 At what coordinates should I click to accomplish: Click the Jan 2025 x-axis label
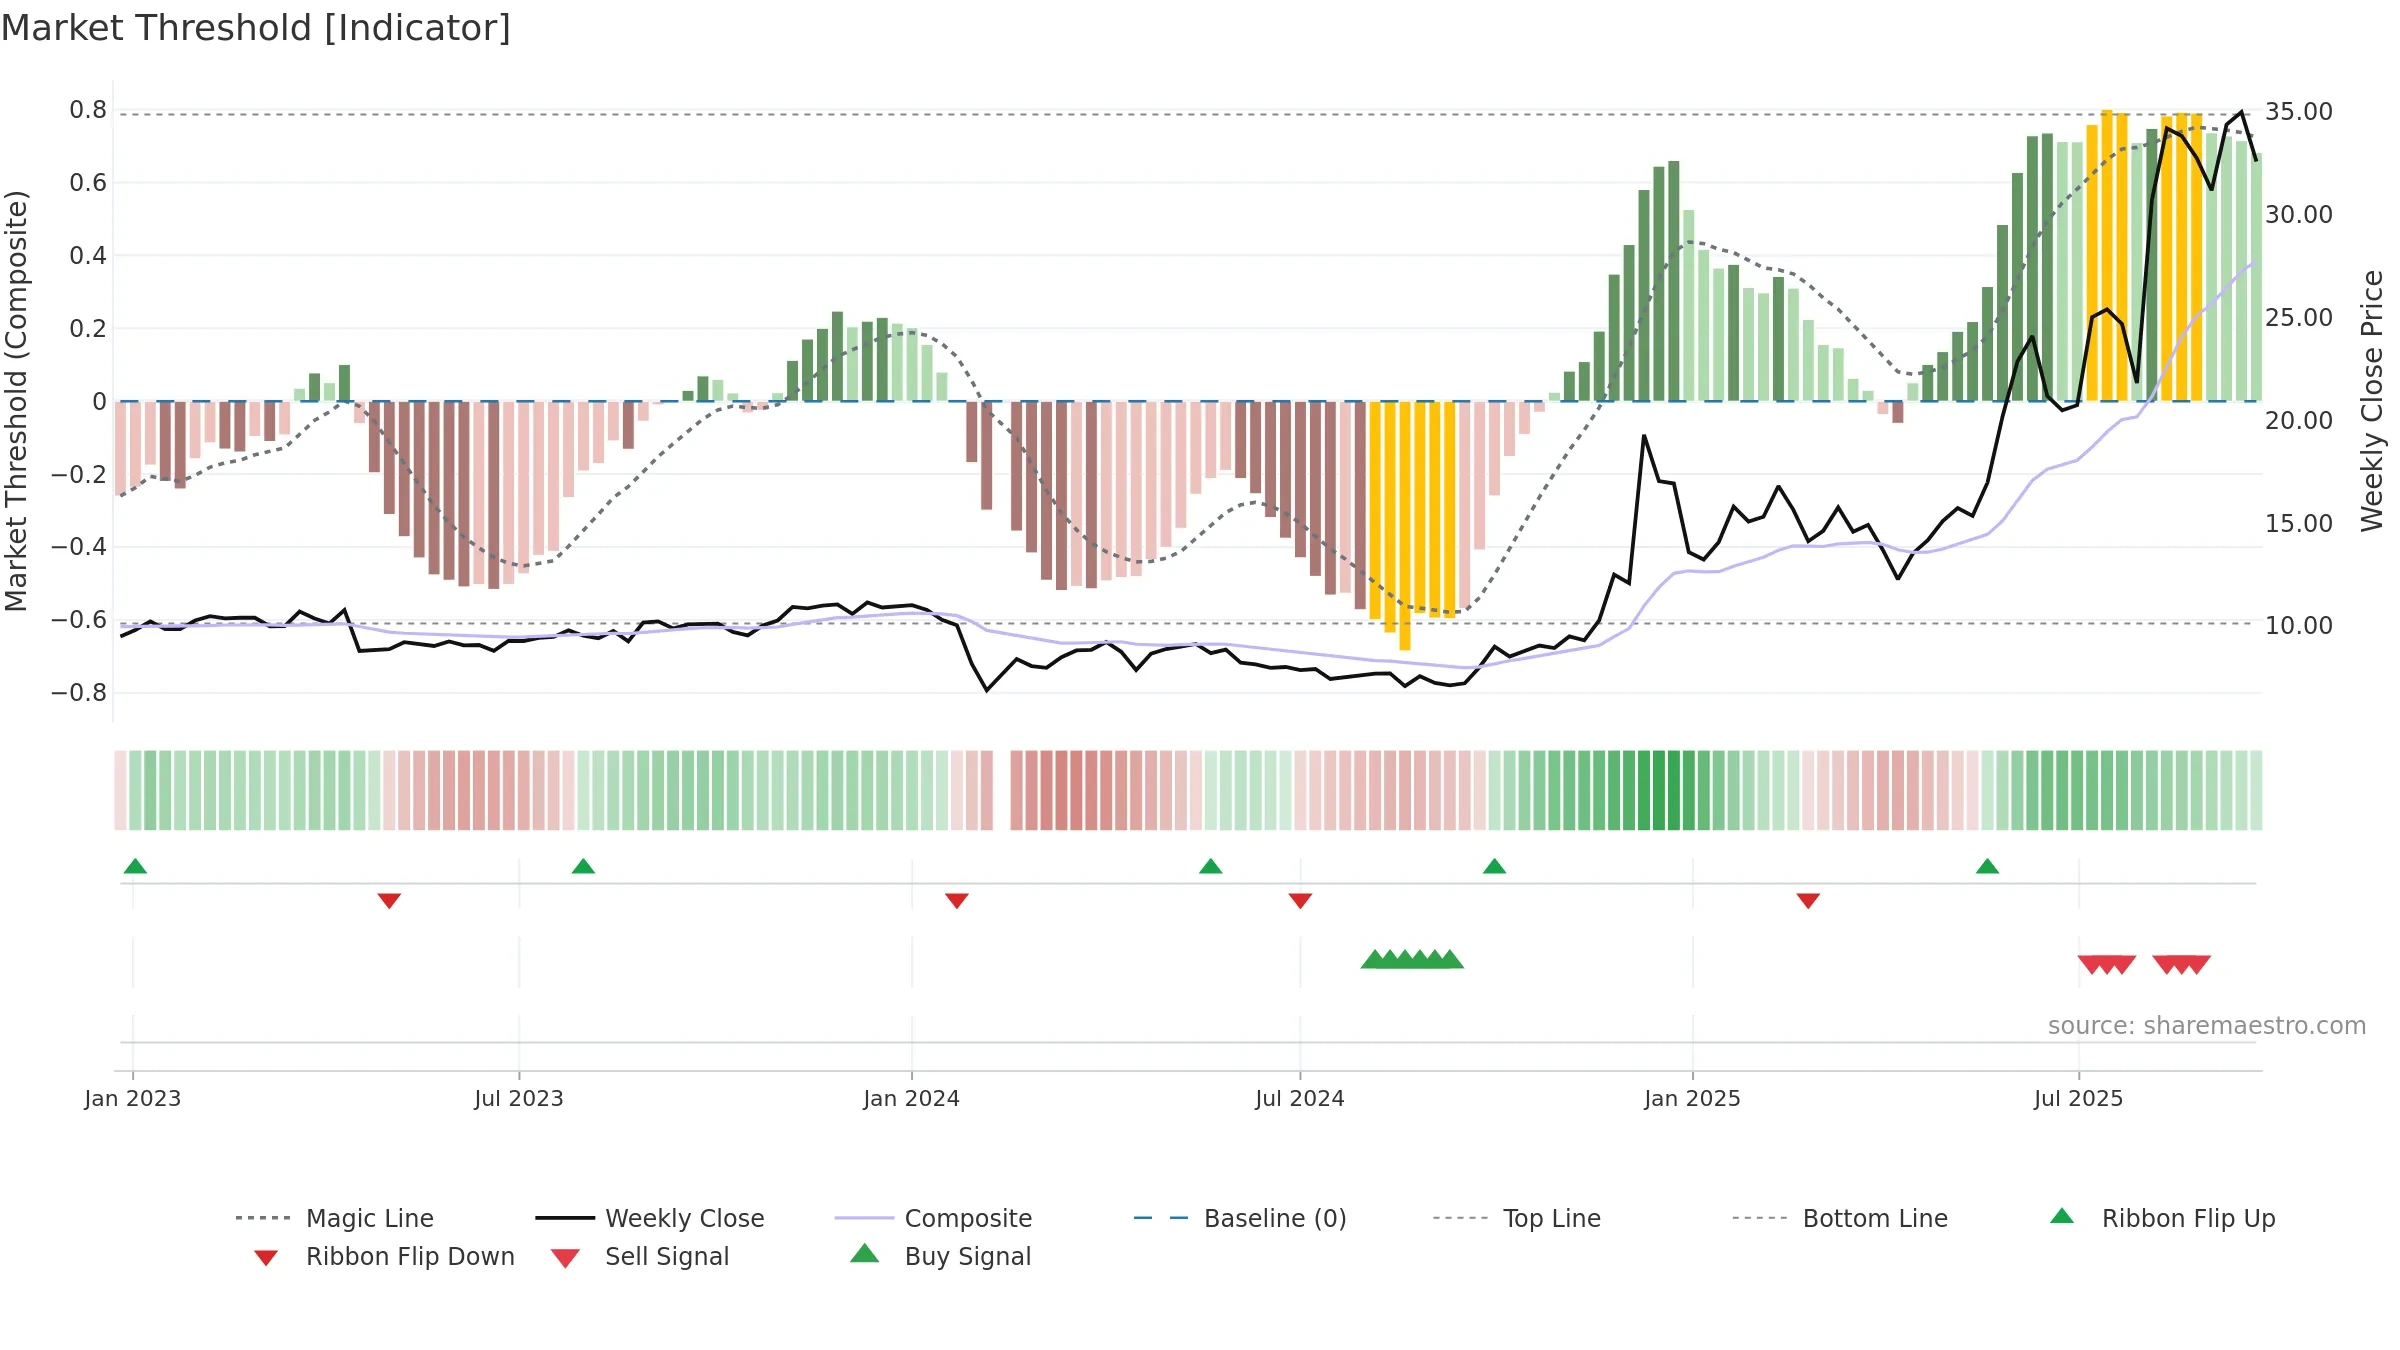click(x=1693, y=1098)
